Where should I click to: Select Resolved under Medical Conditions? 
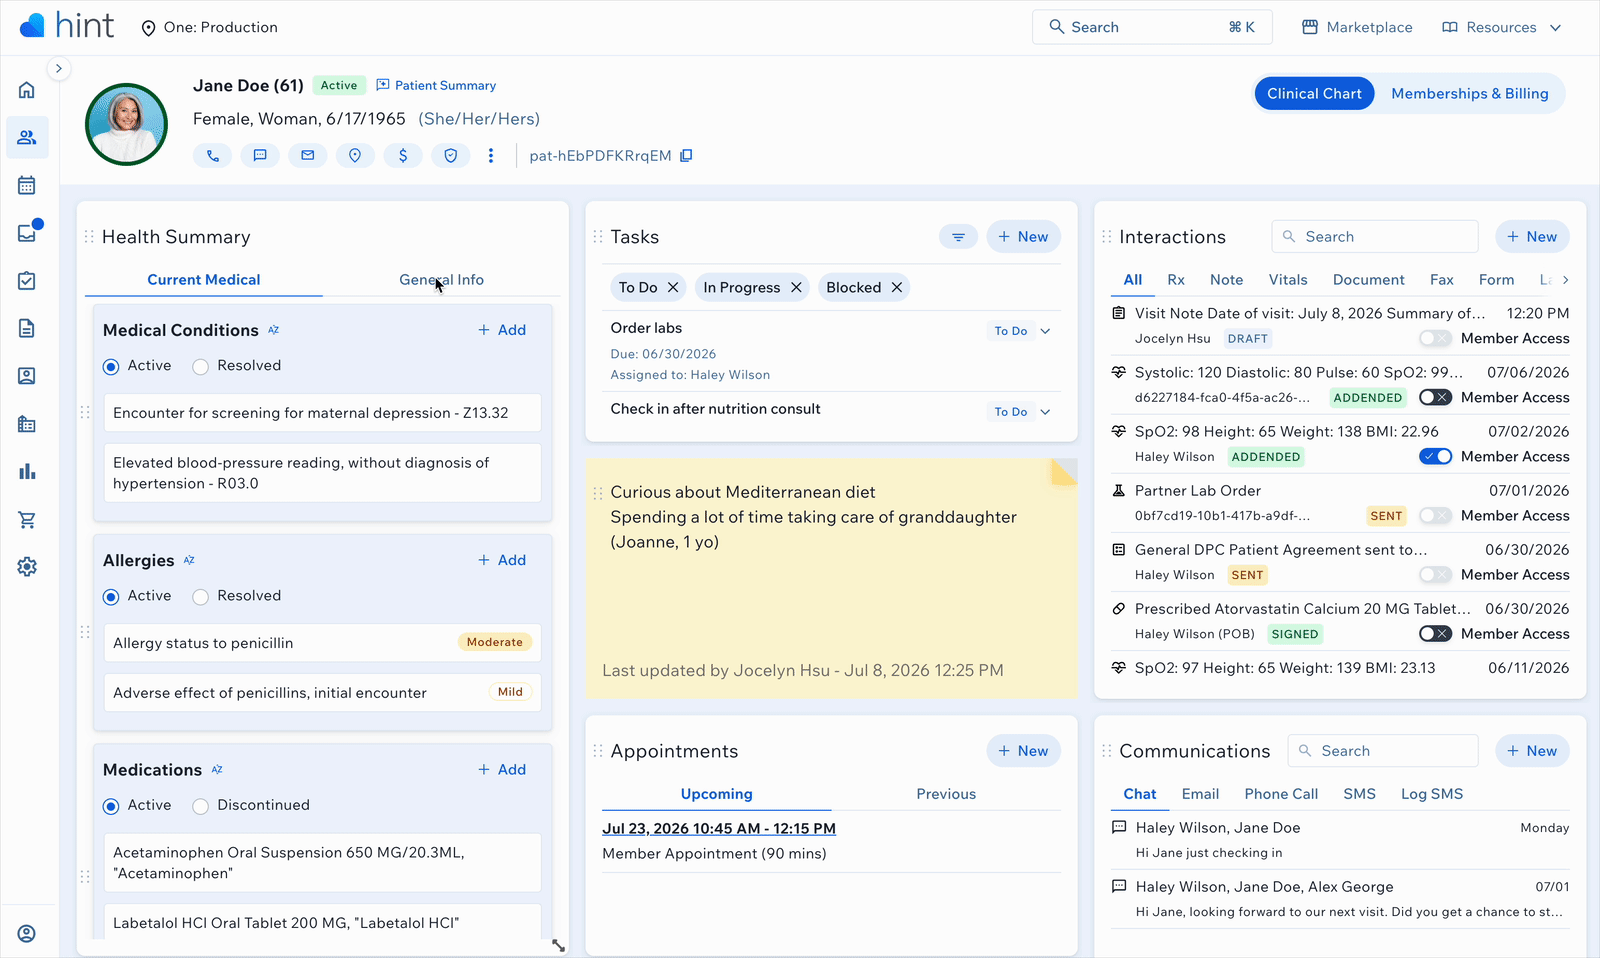tap(200, 366)
